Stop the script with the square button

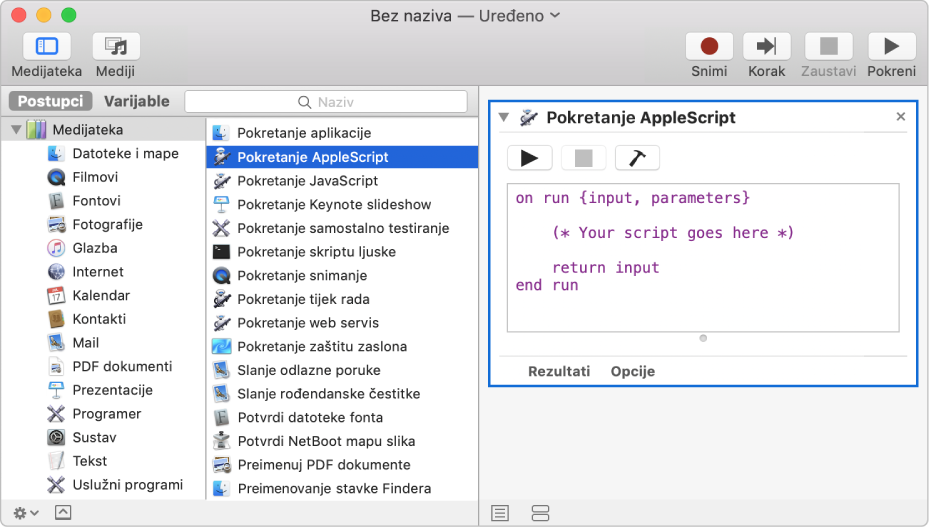[583, 158]
